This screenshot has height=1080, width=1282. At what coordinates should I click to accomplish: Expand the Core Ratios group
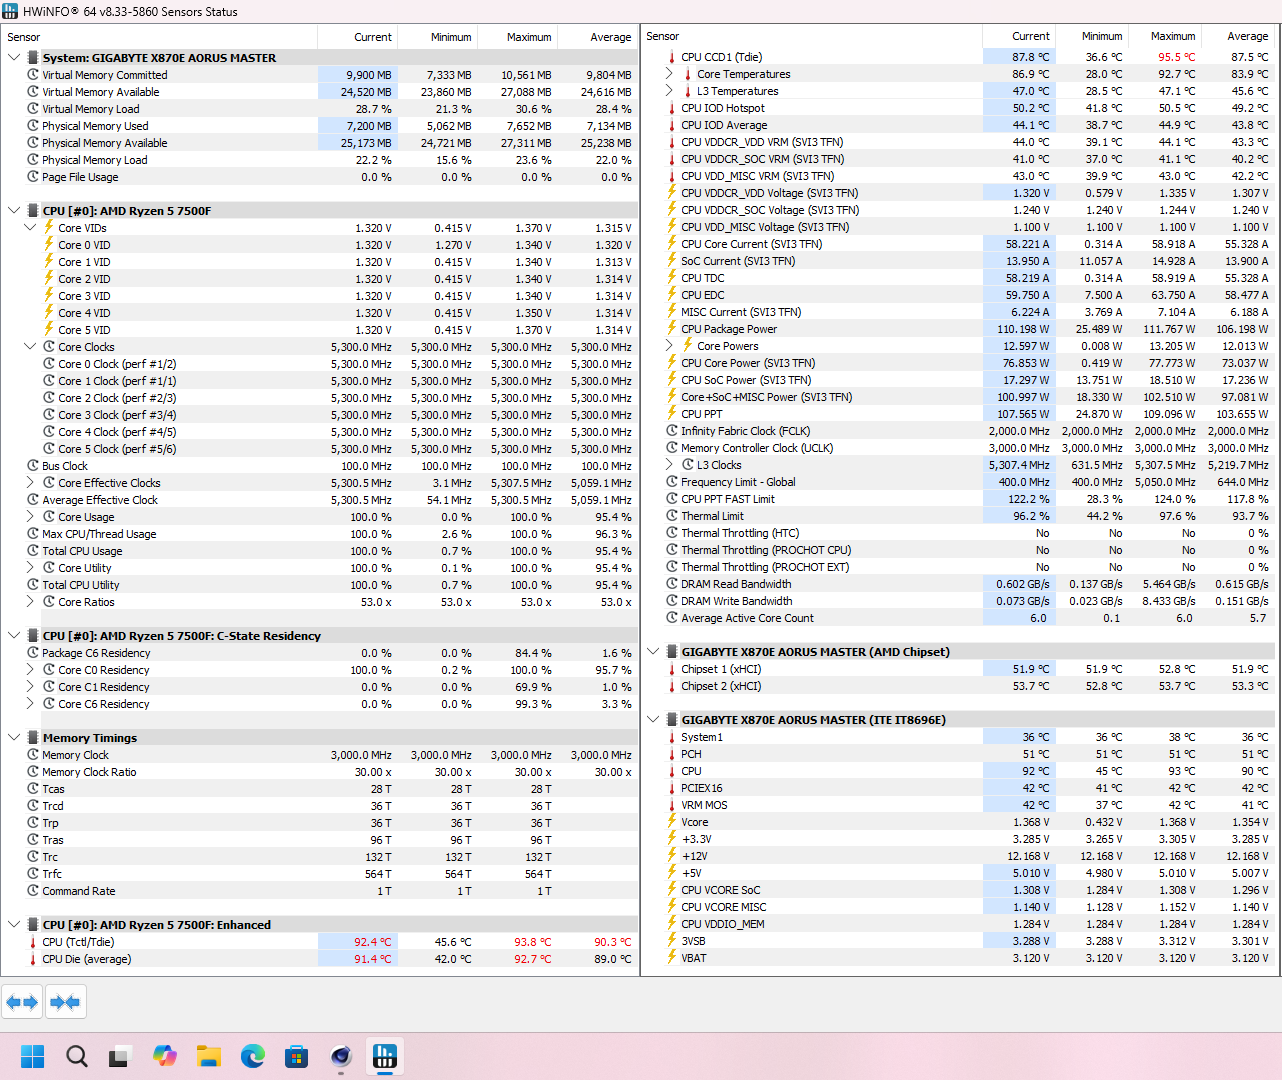(x=30, y=602)
